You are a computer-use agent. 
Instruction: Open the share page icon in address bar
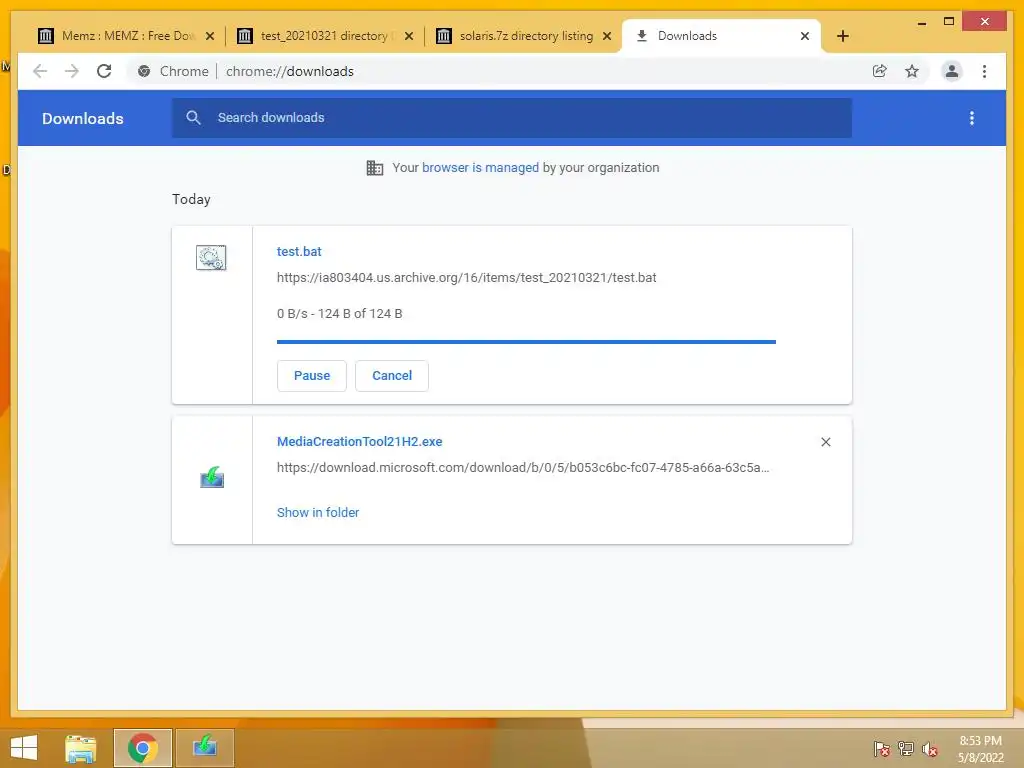point(880,71)
